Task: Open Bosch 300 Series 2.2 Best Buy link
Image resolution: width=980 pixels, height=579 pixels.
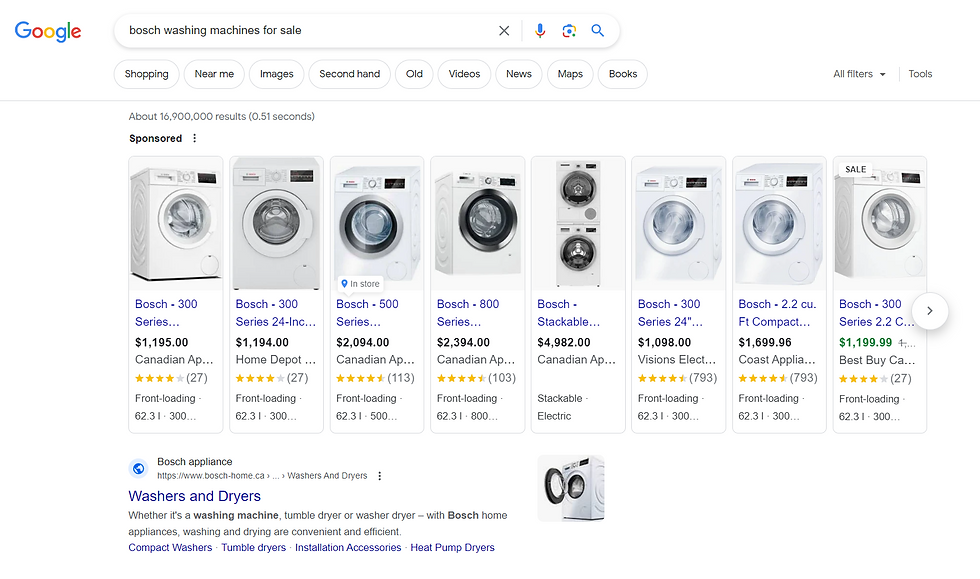Action: pos(876,313)
